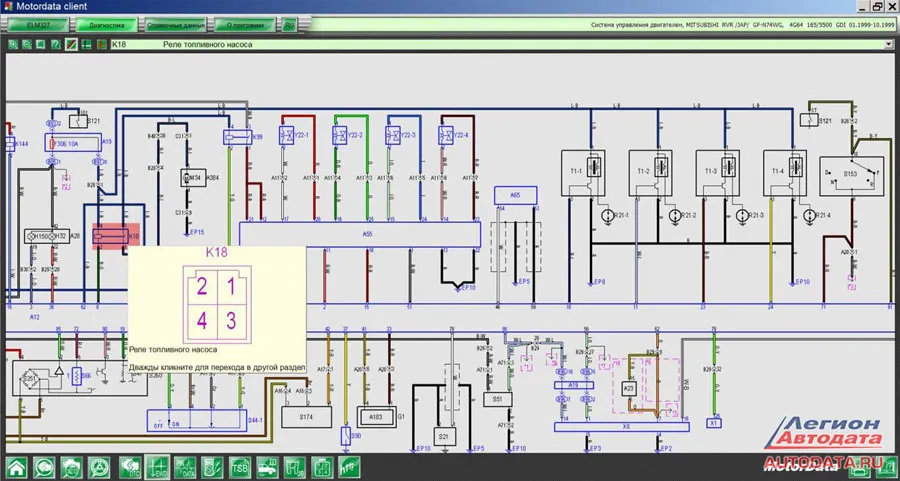Select injector Y22-3 on the diagram
The height and width of the screenshot is (481, 900).
coord(393,135)
